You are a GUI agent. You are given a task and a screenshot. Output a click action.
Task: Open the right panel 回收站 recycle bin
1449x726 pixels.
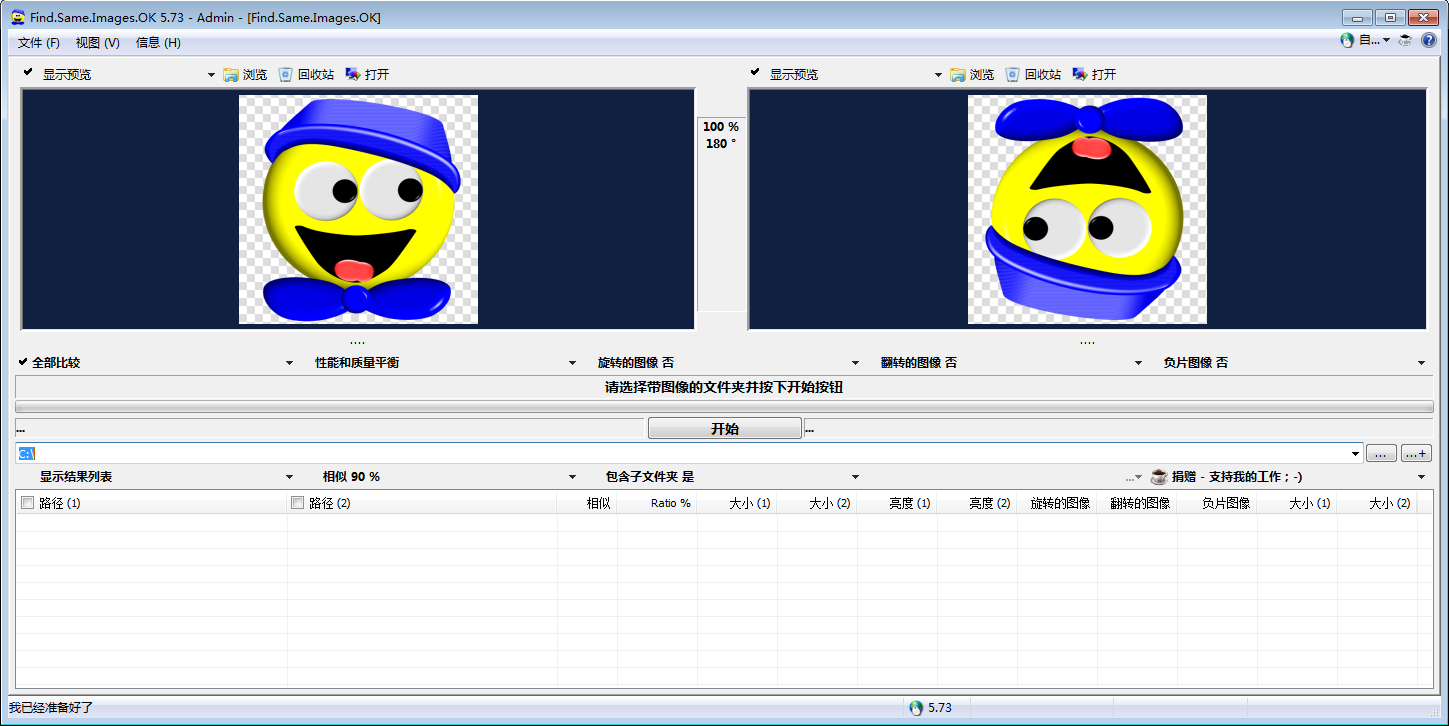pyautogui.click(x=1013, y=75)
